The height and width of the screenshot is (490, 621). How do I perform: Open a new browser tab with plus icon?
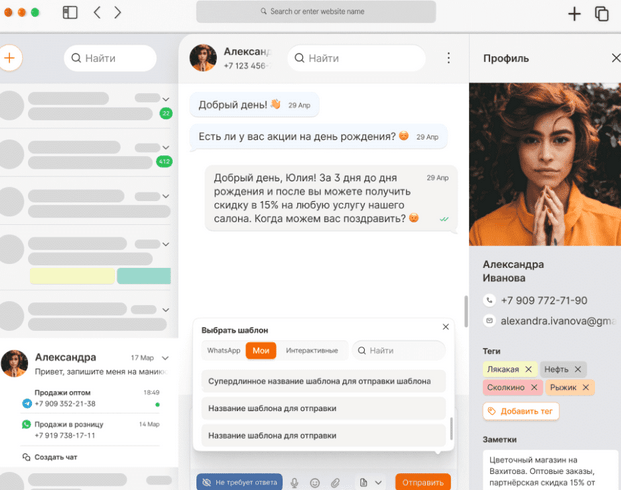[574, 13]
